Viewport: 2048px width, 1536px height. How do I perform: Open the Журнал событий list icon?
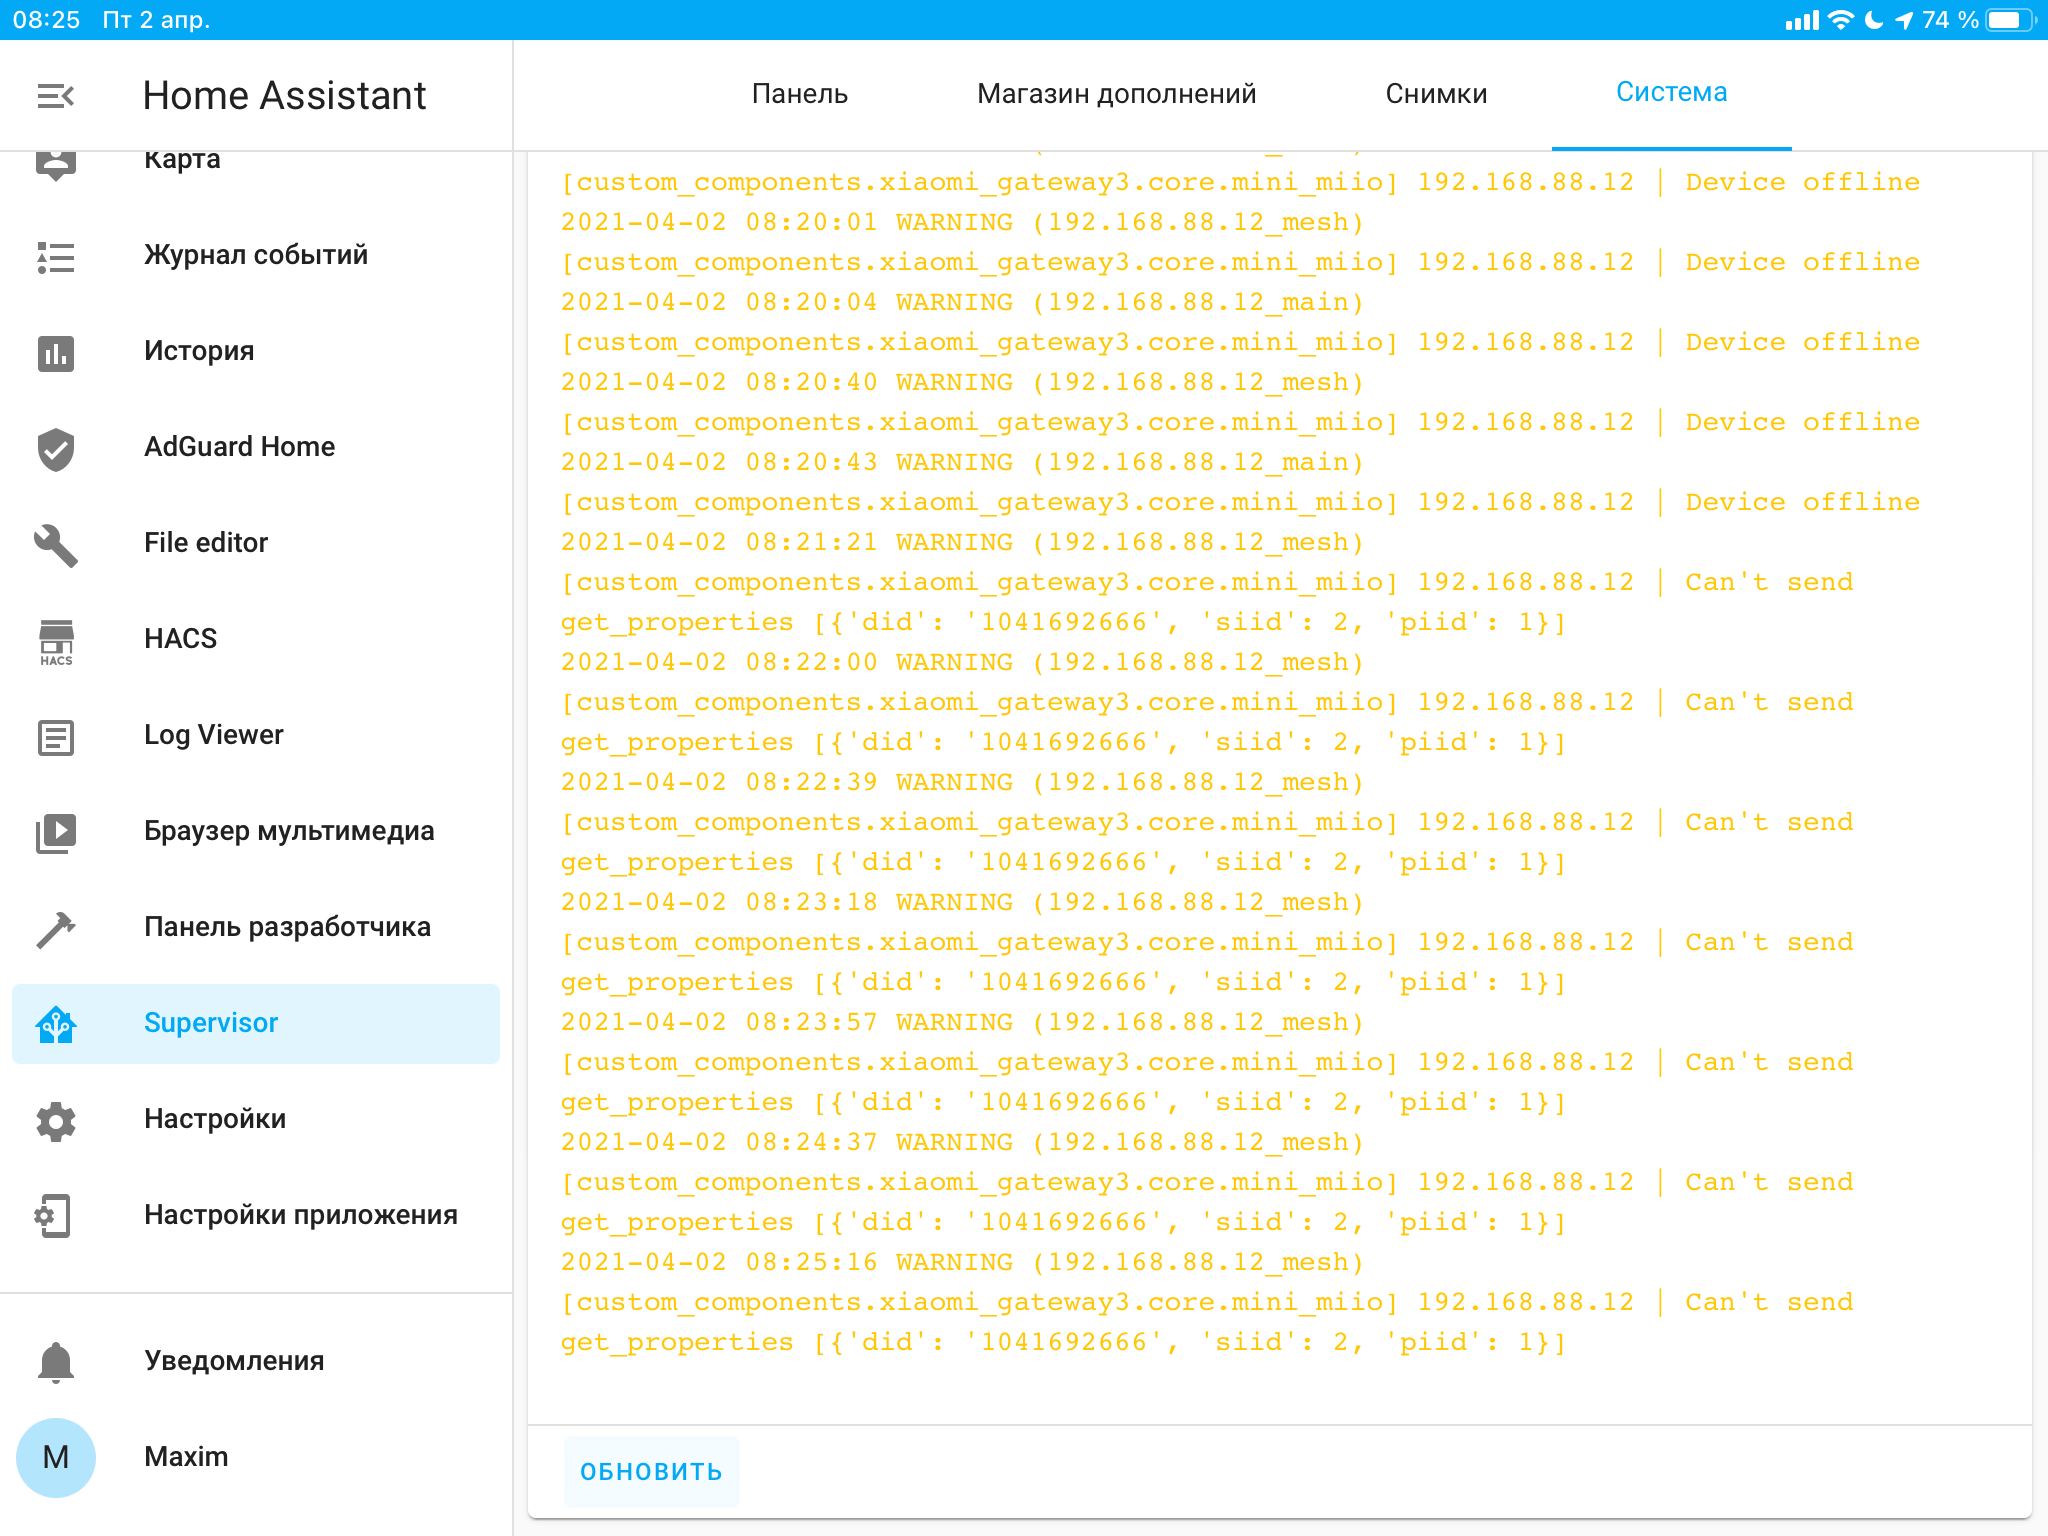(56, 257)
